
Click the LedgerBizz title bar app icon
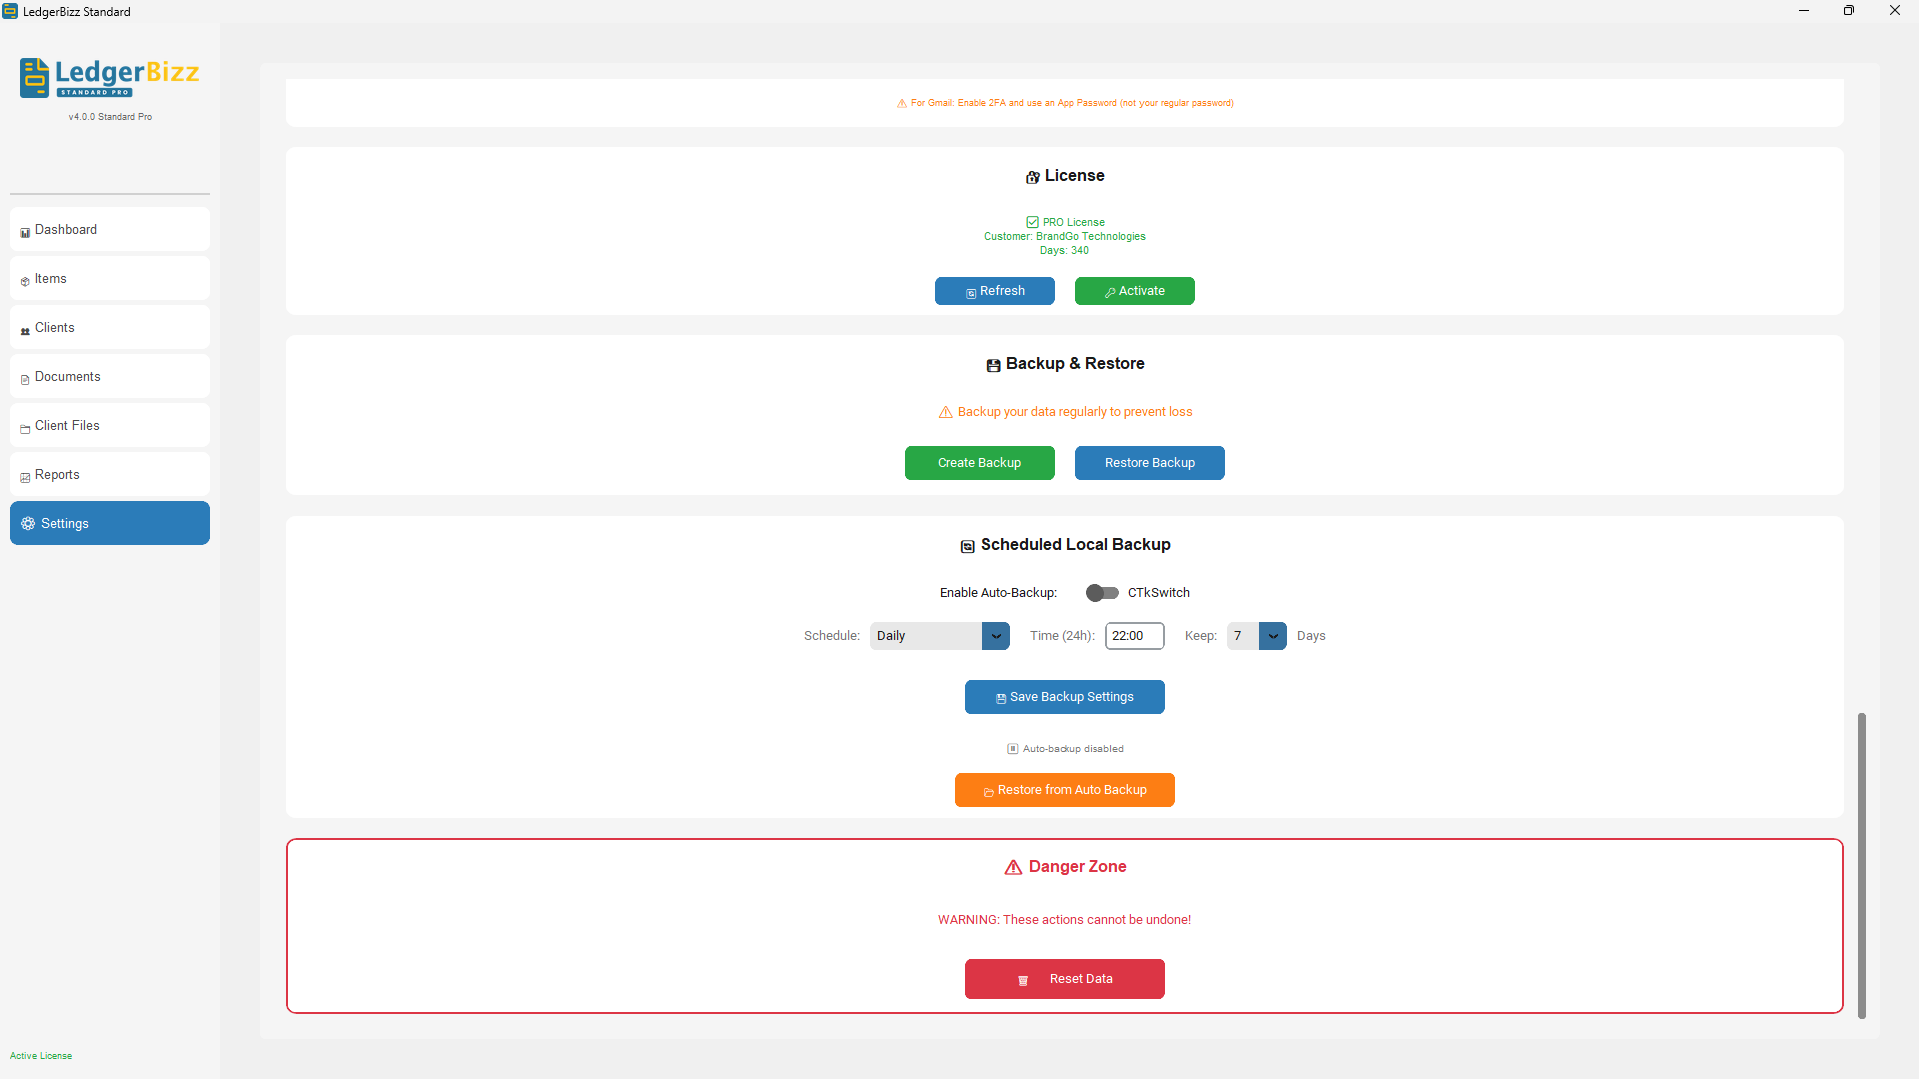10,11
